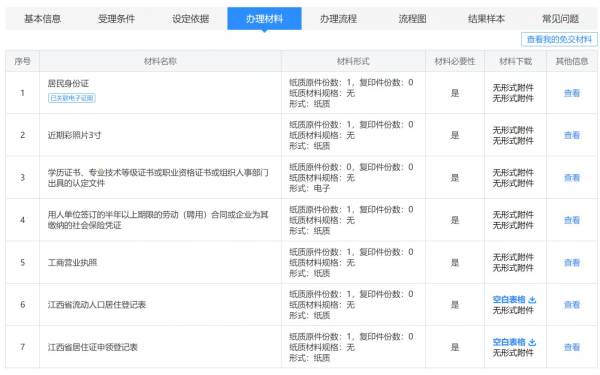This screenshot has width=600, height=375.
Task: Click 查看 link for 江西省流动人口居住登记表 row
Action: (x=572, y=305)
